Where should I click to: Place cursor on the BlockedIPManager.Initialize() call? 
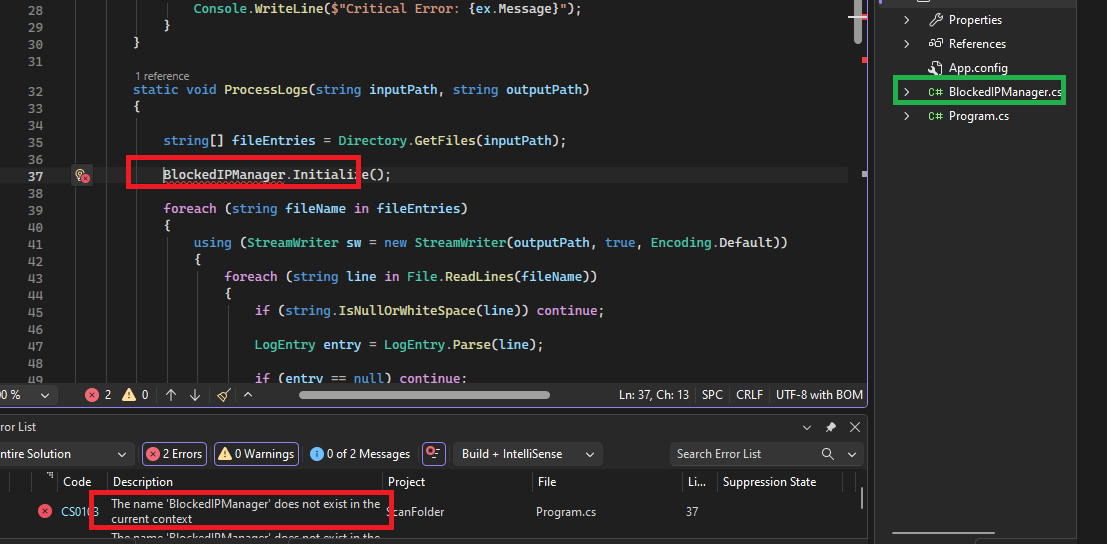tap(277, 175)
